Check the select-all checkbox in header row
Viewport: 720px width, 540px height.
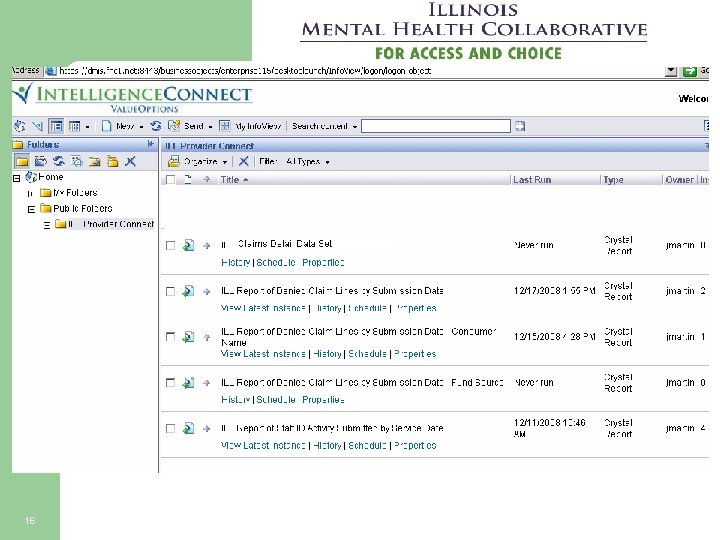(170, 180)
